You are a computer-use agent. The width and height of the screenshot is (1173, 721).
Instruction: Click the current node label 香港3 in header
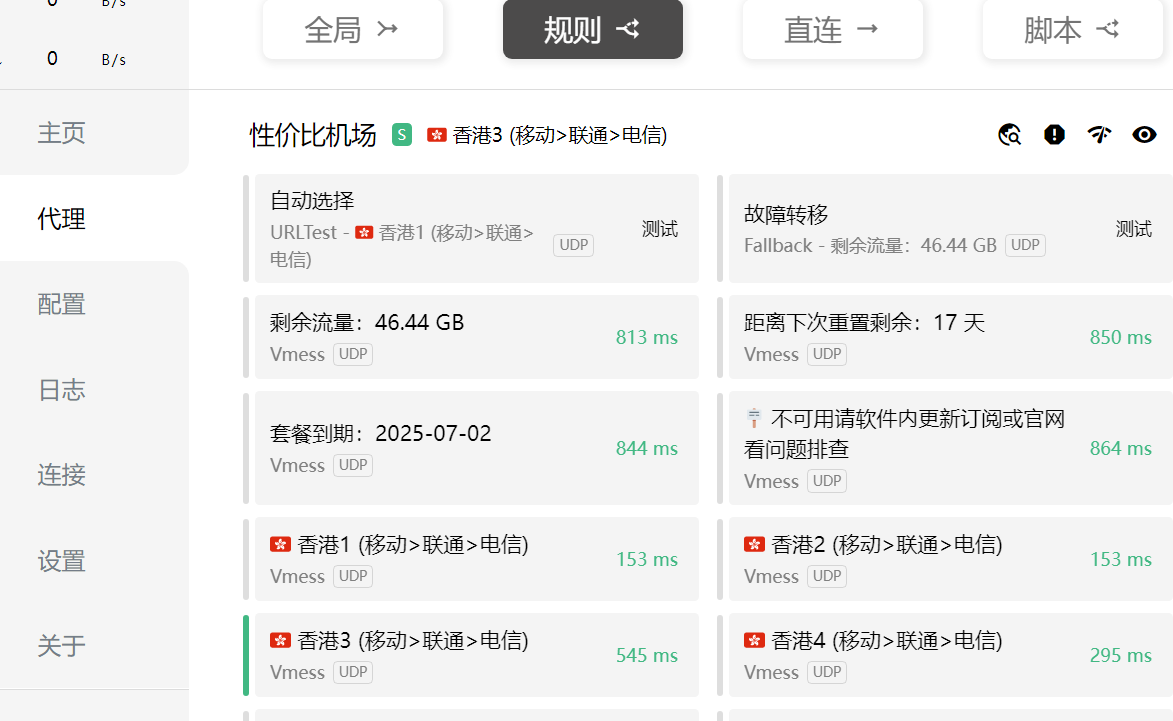click(560, 135)
